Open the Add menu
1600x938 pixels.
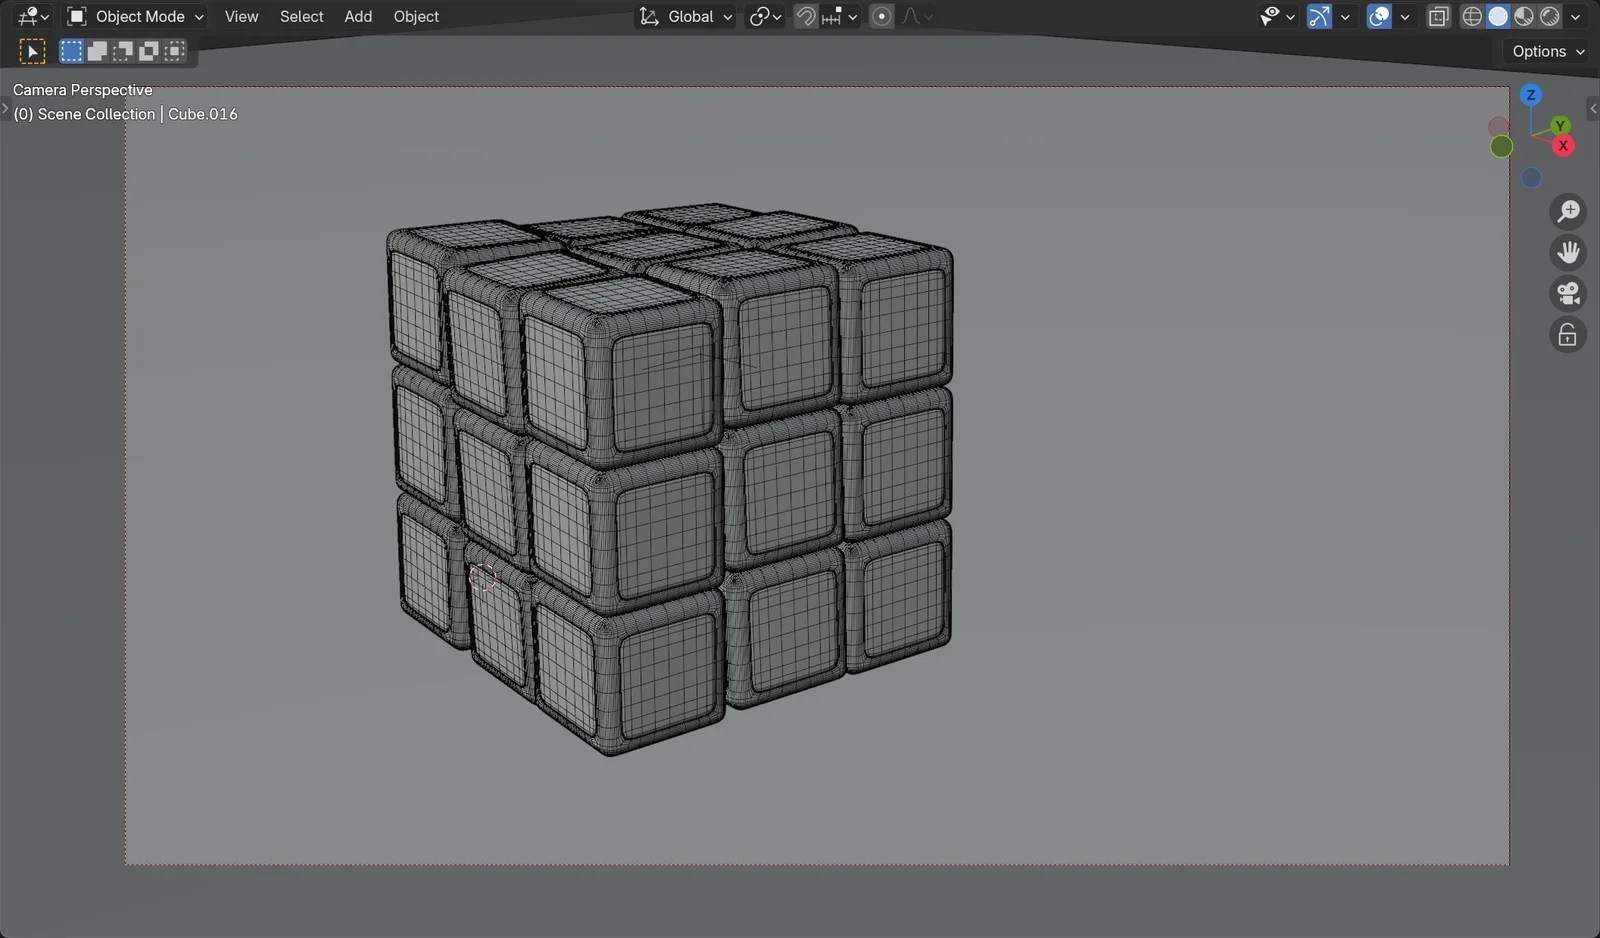(x=358, y=16)
